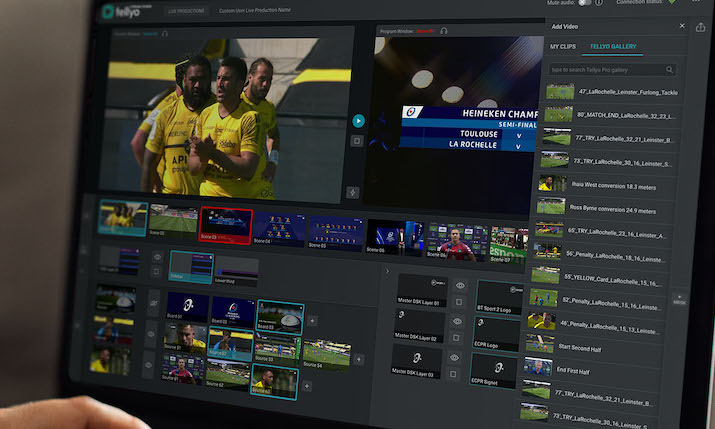The width and height of the screenshot is (715, 429).
Task: Select the Board 03 thumbnail
Action: [x=280, y=317]
